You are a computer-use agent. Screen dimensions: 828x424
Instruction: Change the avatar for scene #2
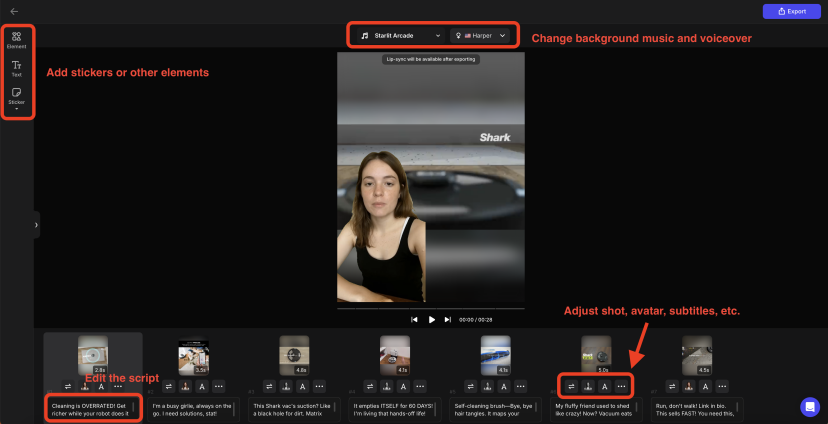pos(185,387)
